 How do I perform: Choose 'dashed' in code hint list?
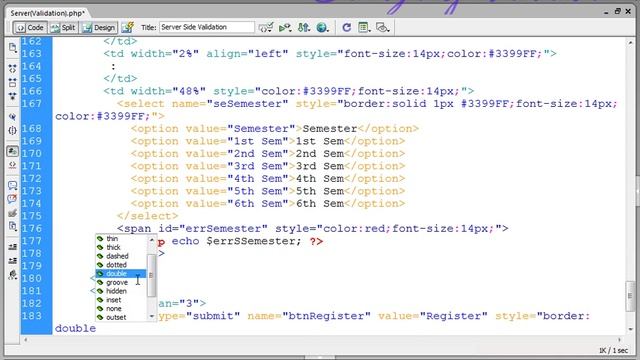point(121,256)
